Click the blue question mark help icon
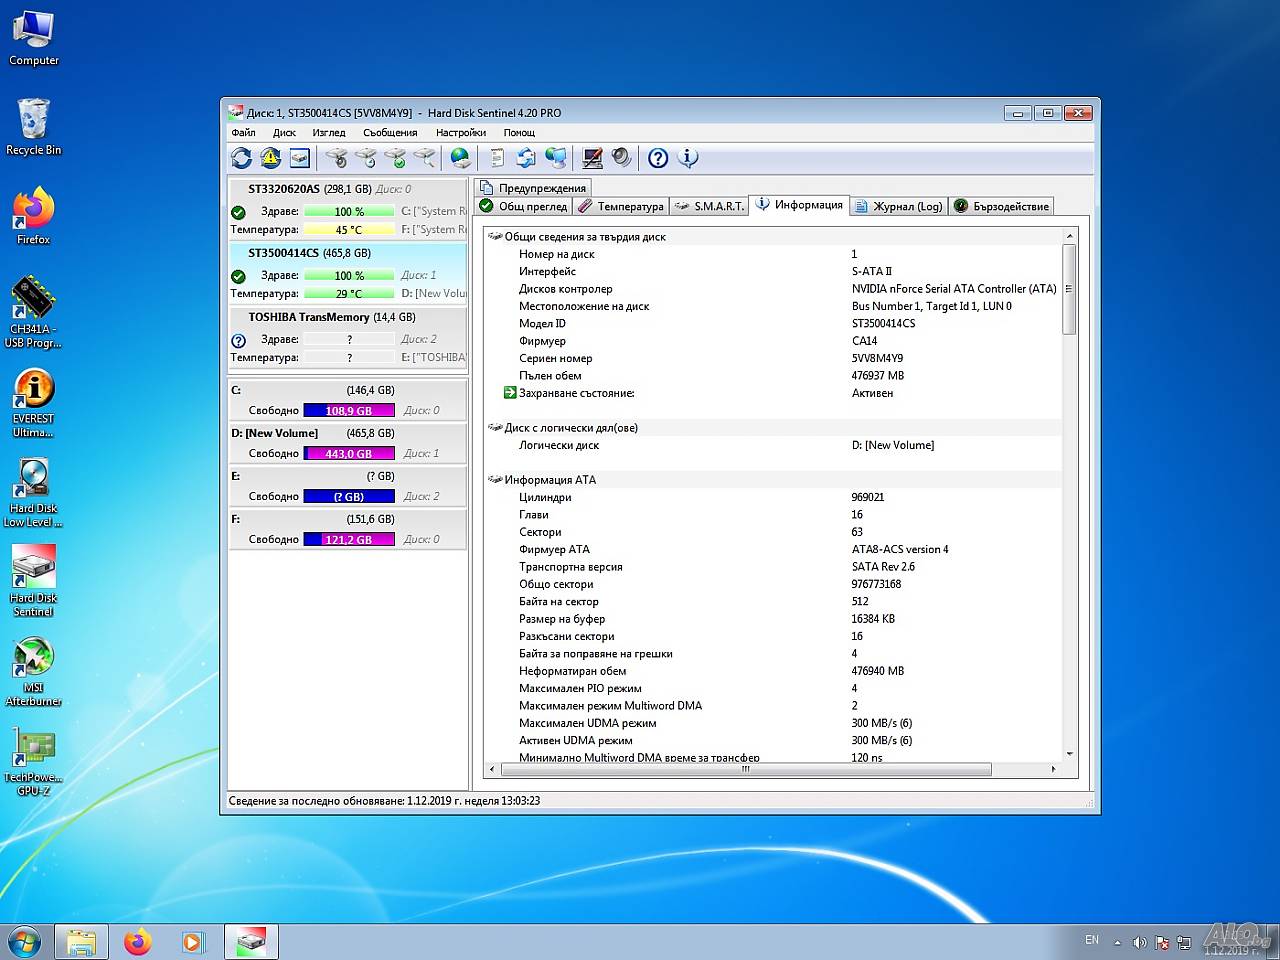 [658, 158]
